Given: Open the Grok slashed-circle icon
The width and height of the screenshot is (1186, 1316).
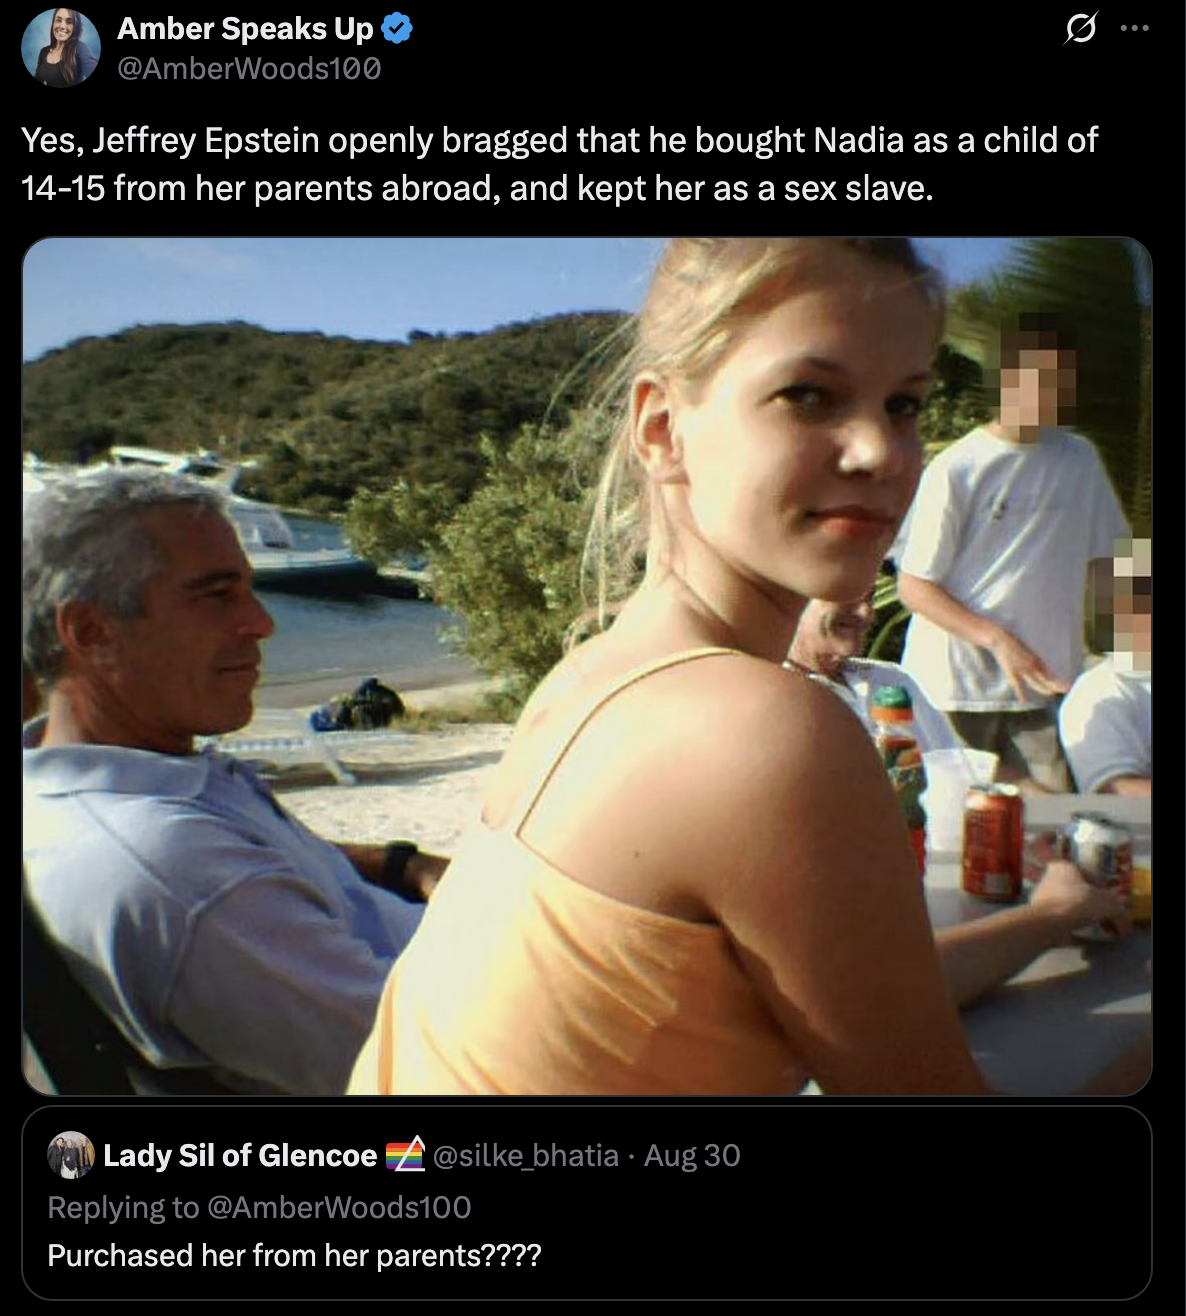Looking at the screenshot, I should (x=1080, y=29).
